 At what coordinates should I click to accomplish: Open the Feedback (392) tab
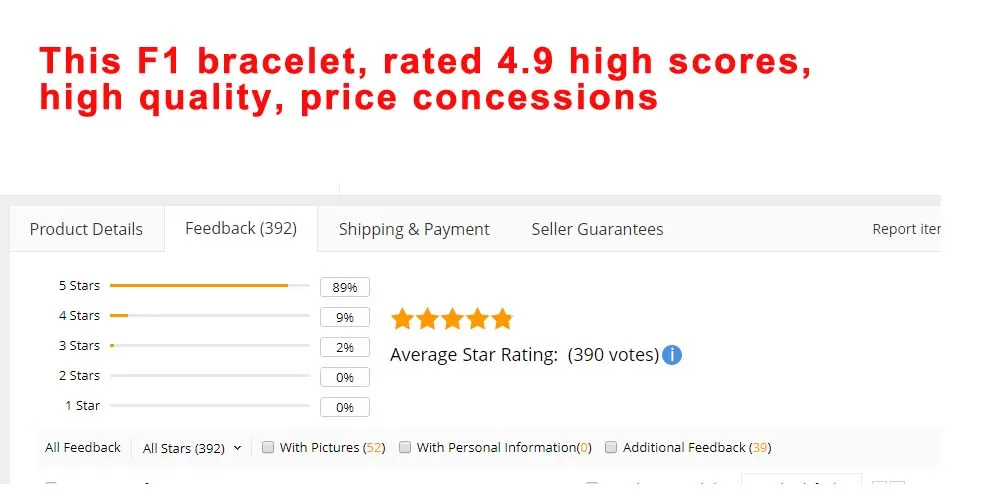pyautogui.click(x=241, y=228)
